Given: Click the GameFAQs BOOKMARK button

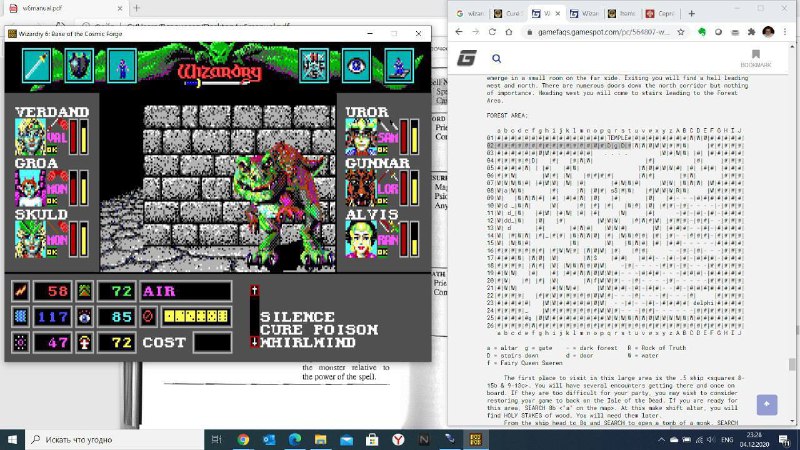Looking at the screenshot, I should coord(756,58).
